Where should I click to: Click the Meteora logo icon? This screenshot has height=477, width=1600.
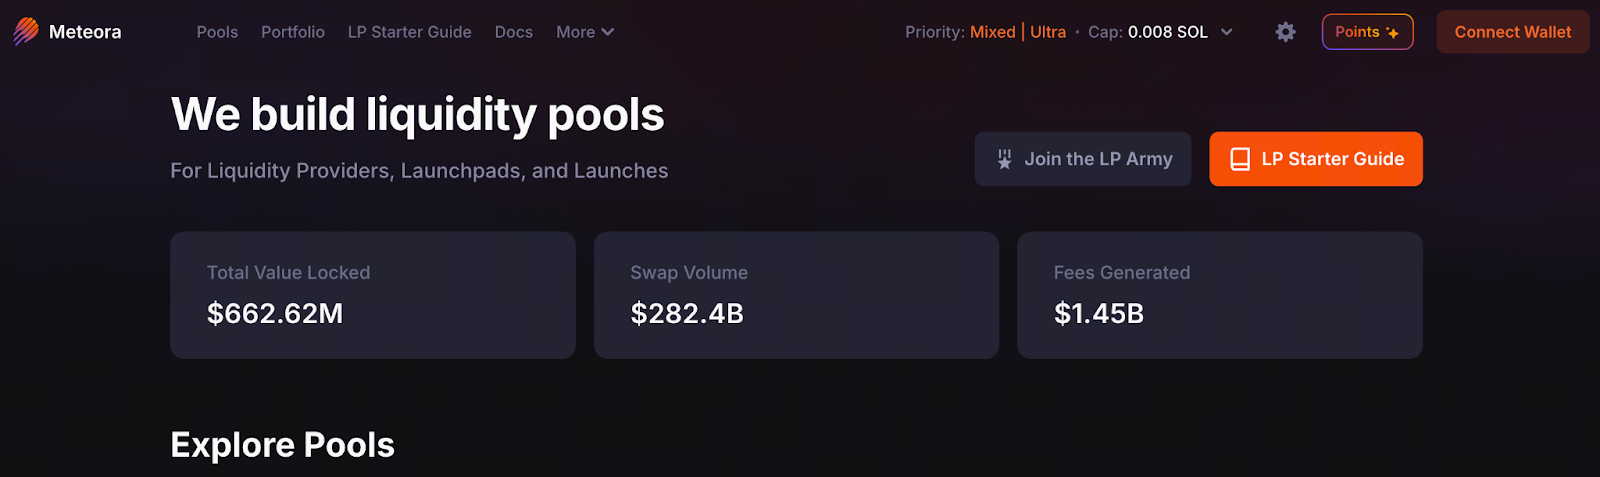[26, 32]
